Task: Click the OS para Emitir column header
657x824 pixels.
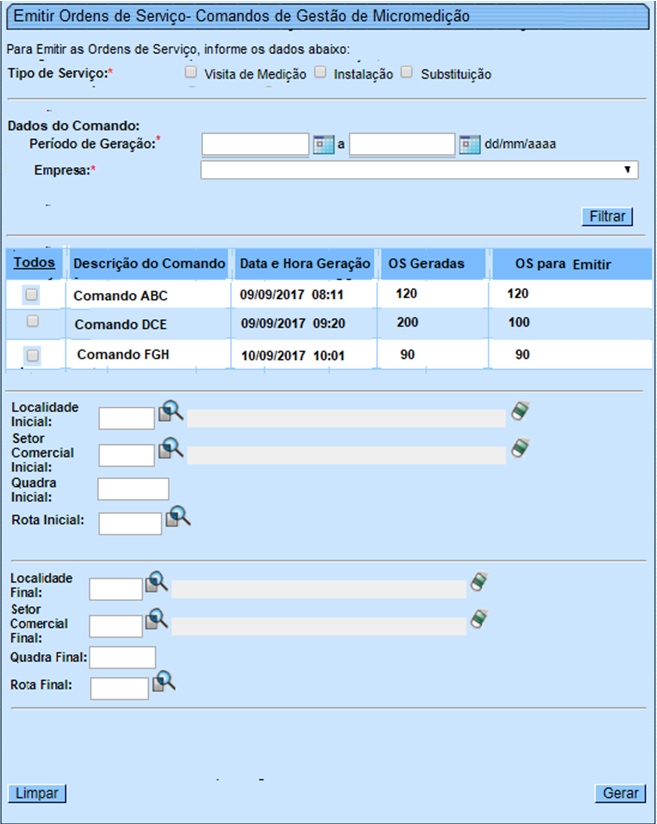Action: coord(563,264)
